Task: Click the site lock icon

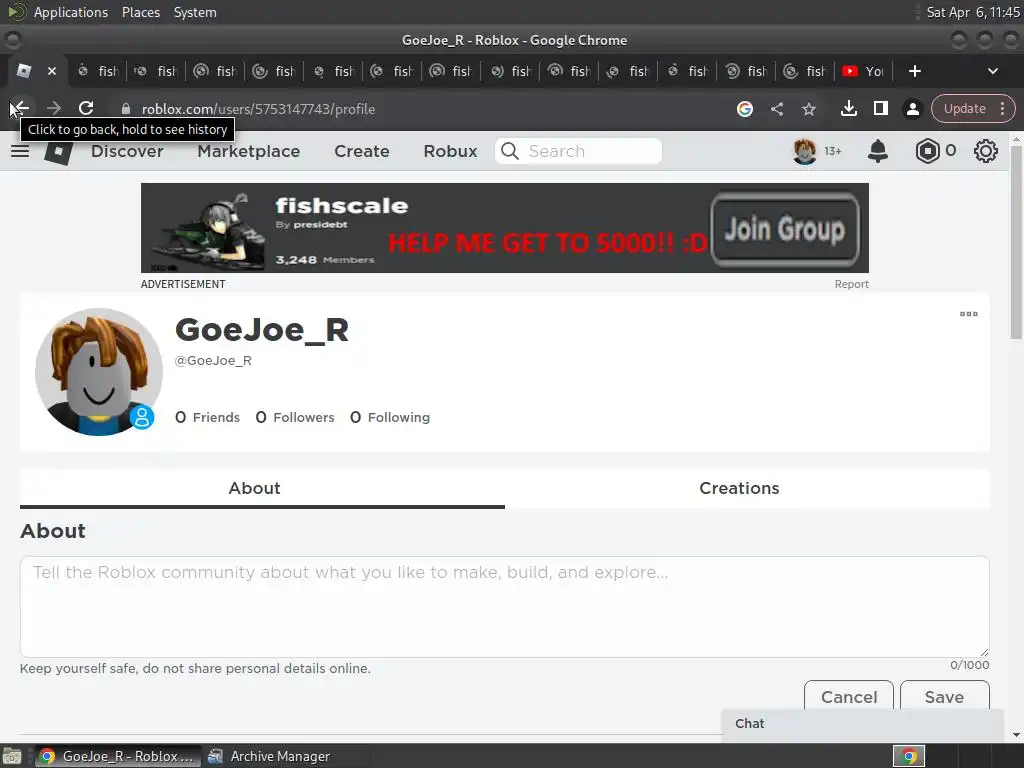Action: coord(126,109)
